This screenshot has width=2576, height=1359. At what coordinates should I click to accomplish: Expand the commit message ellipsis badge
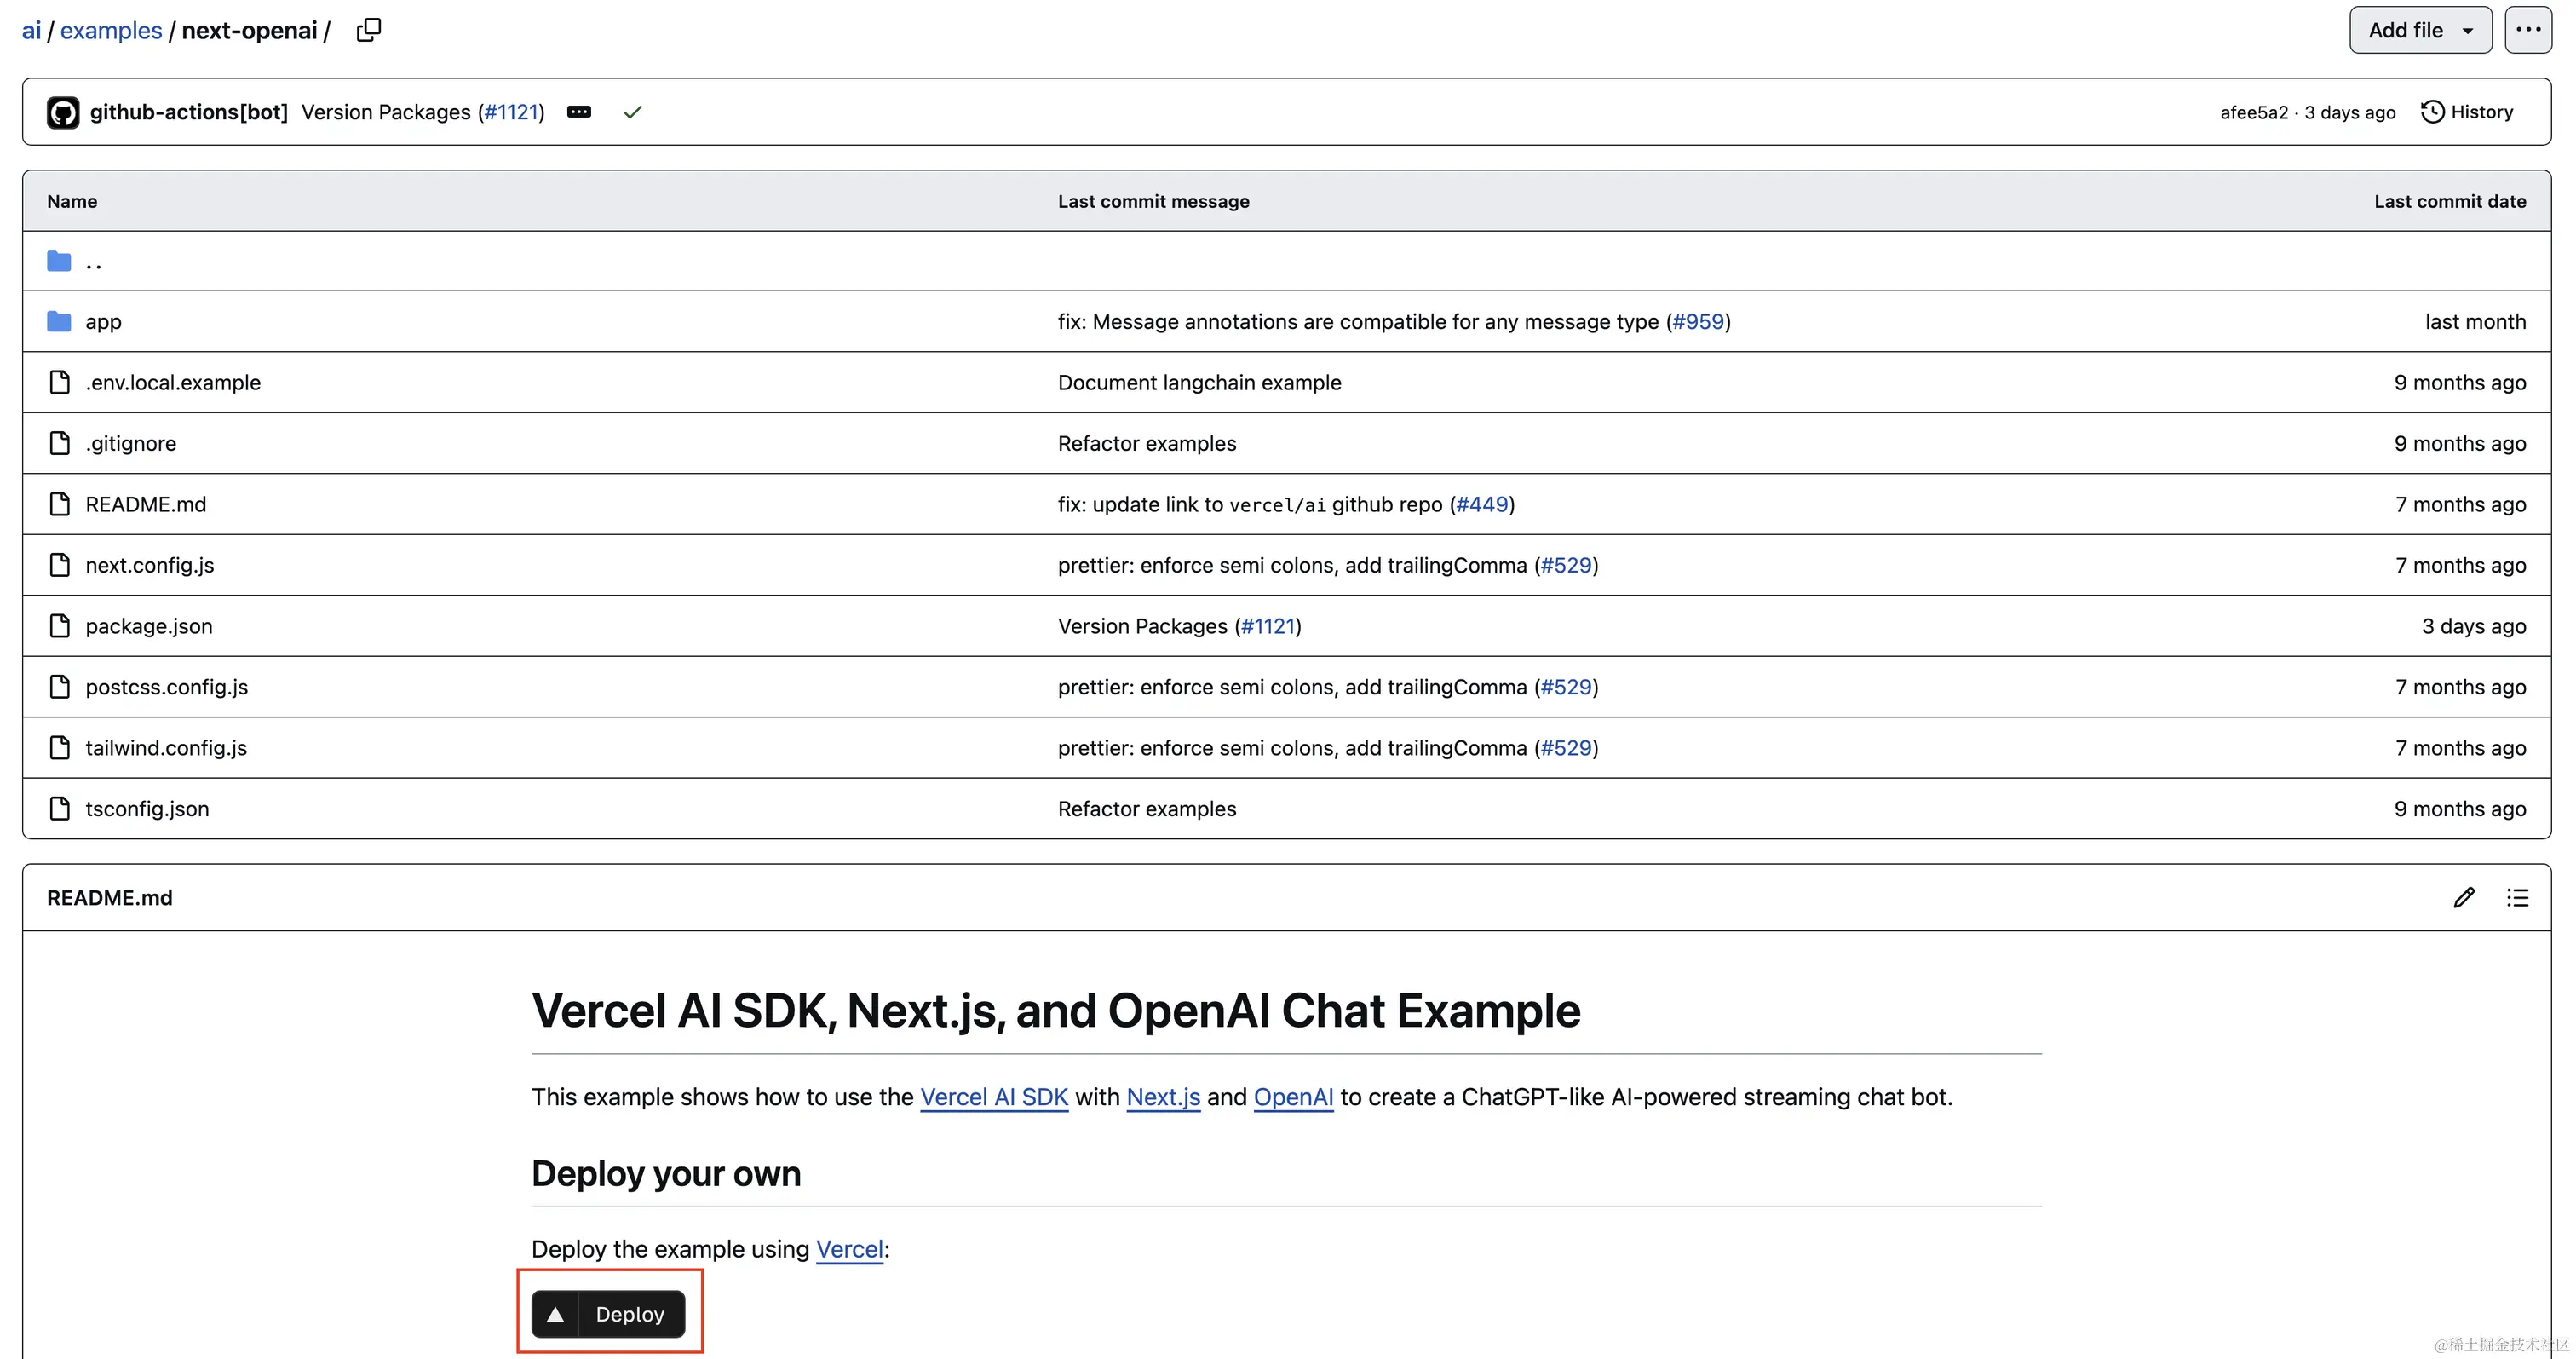coord(580,112)
